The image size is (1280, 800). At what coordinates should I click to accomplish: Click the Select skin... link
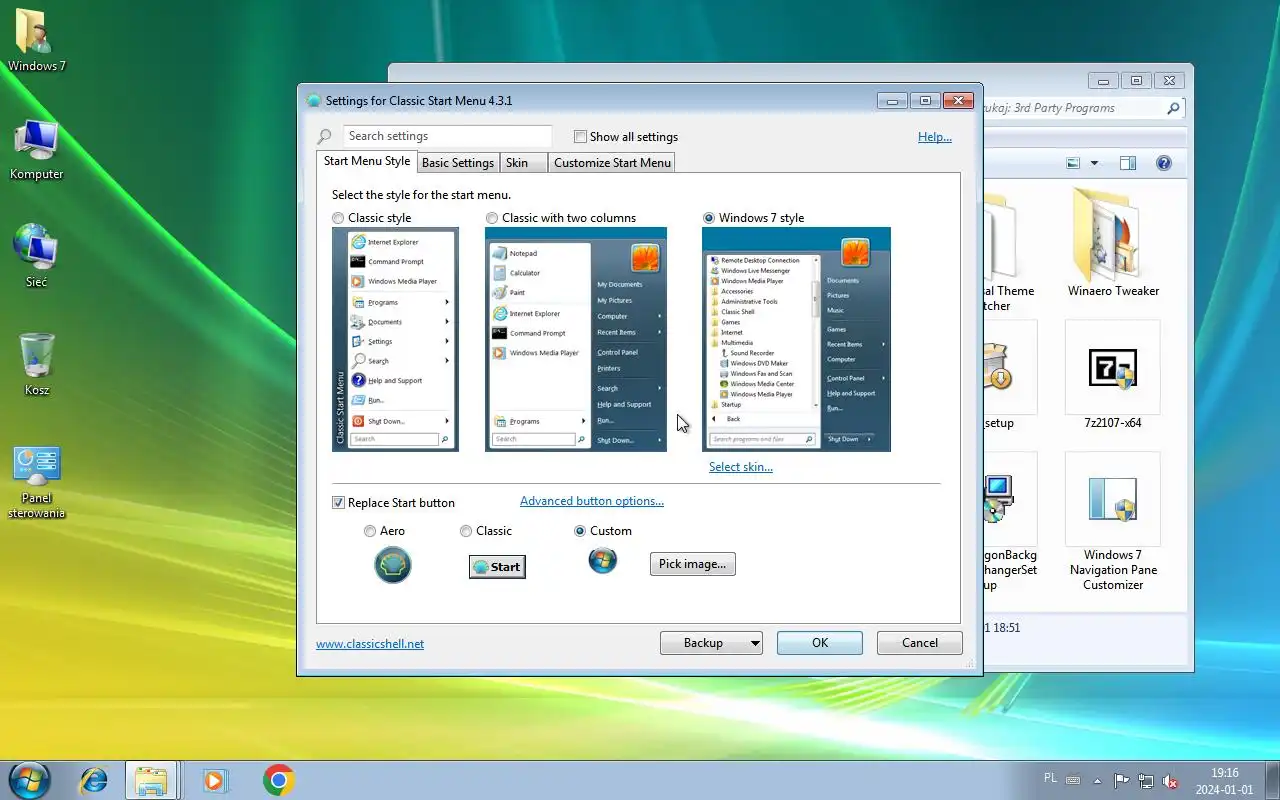click(x=741, y=467)
